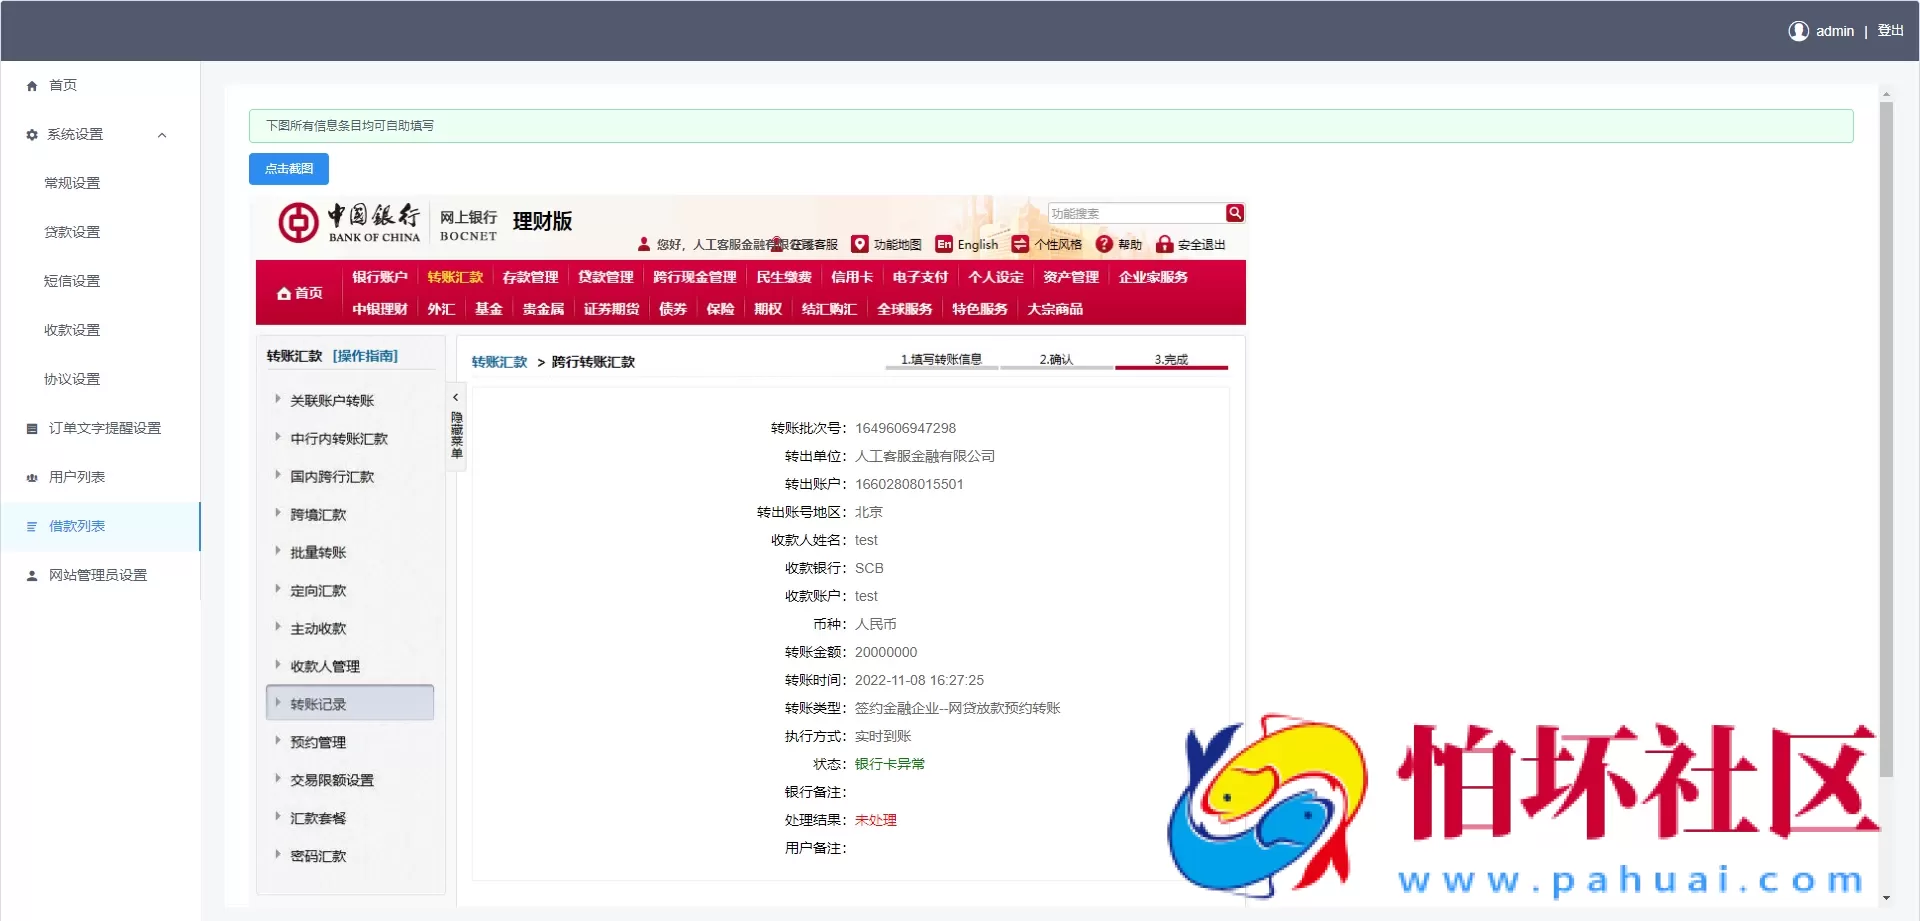
Task: Select 转账汇款 in the red navigation bar
Action: tap(456, 277)
